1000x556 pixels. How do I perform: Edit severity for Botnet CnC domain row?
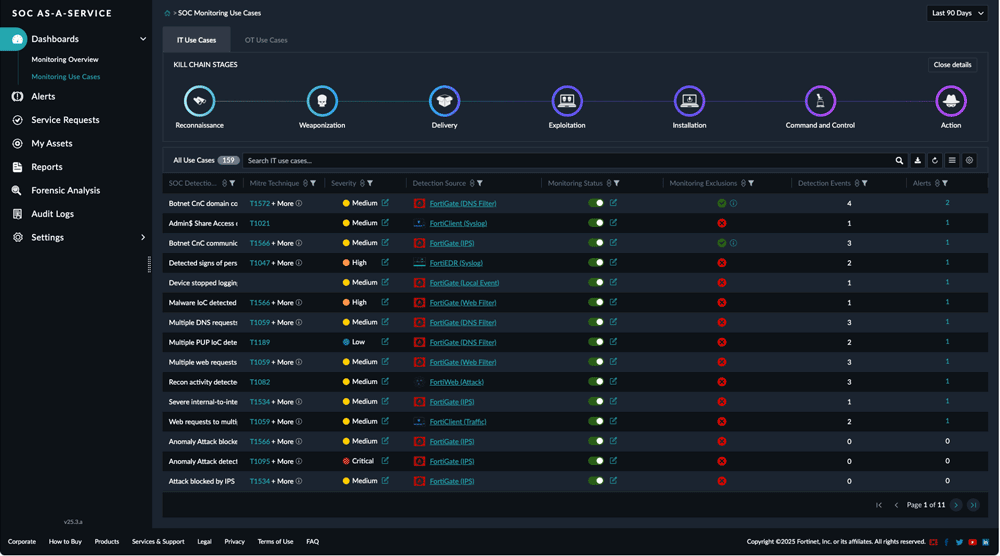click(385, 203)
